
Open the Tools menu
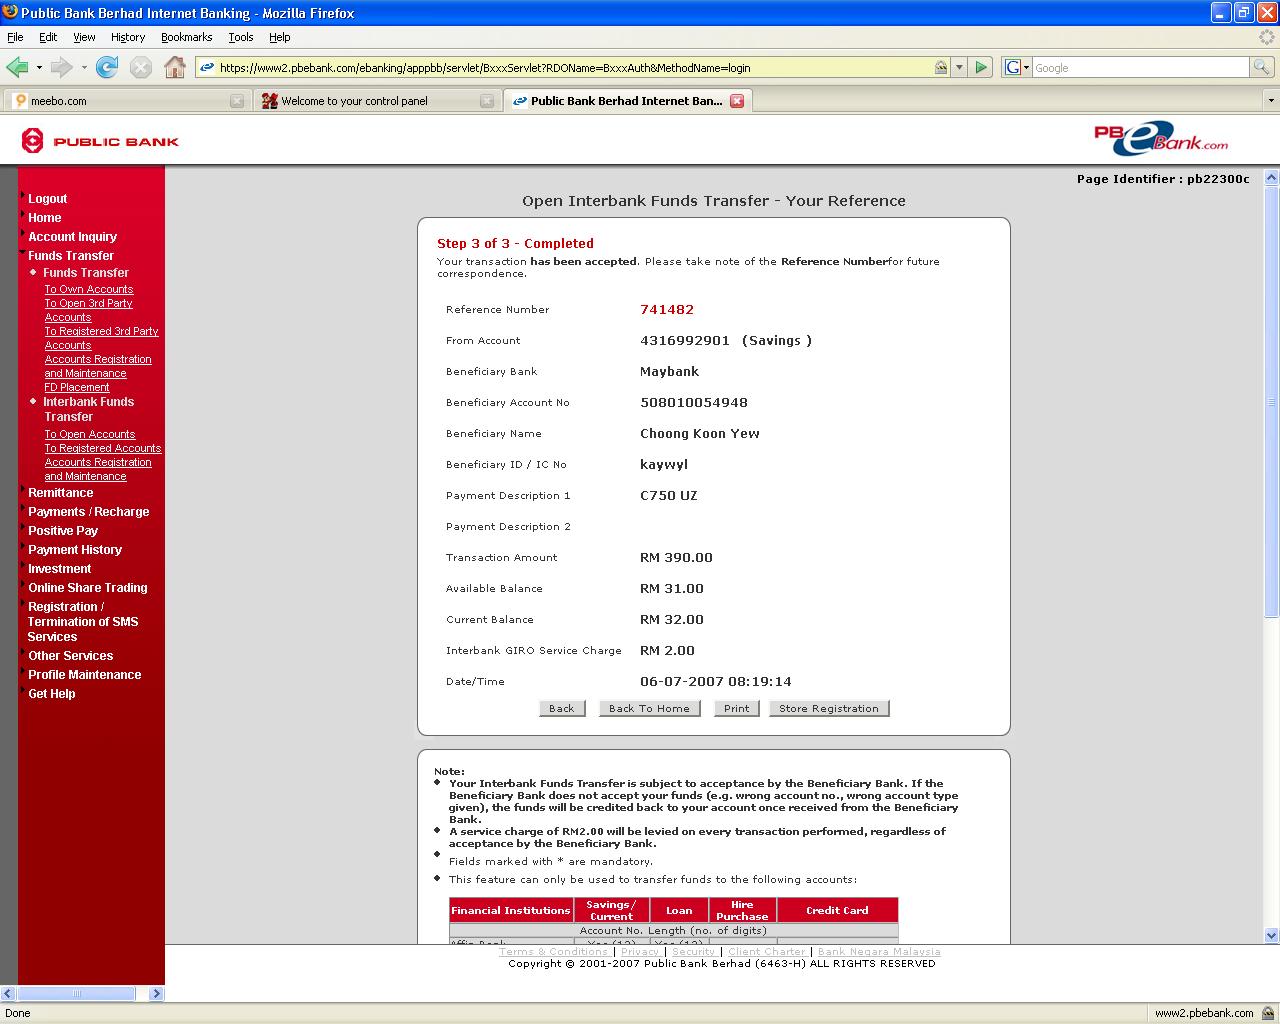(x=241, y=37)
